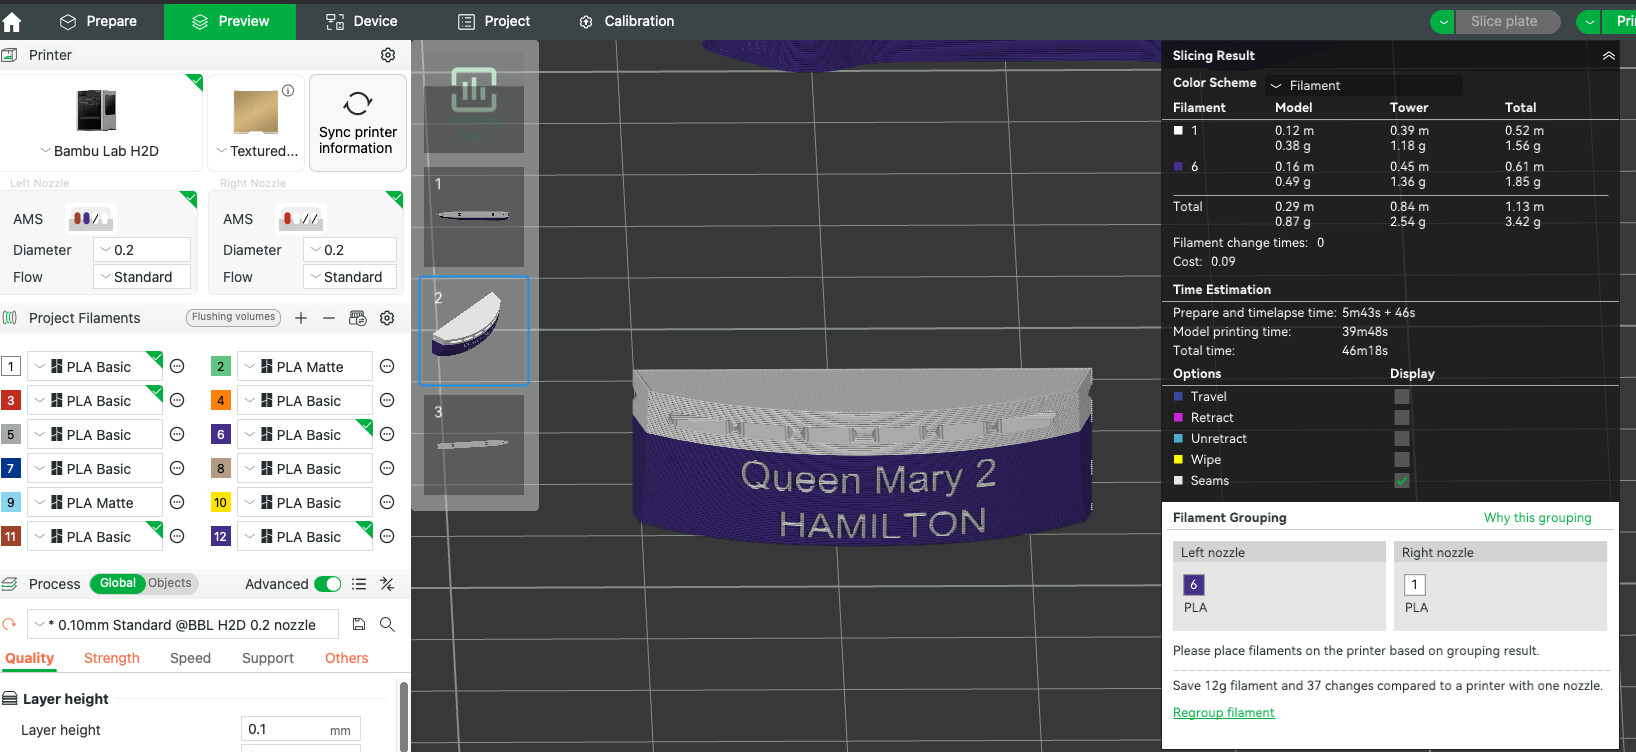
Task: Compare presets icon next to Advanced
Action: click(x=387, y=584)
